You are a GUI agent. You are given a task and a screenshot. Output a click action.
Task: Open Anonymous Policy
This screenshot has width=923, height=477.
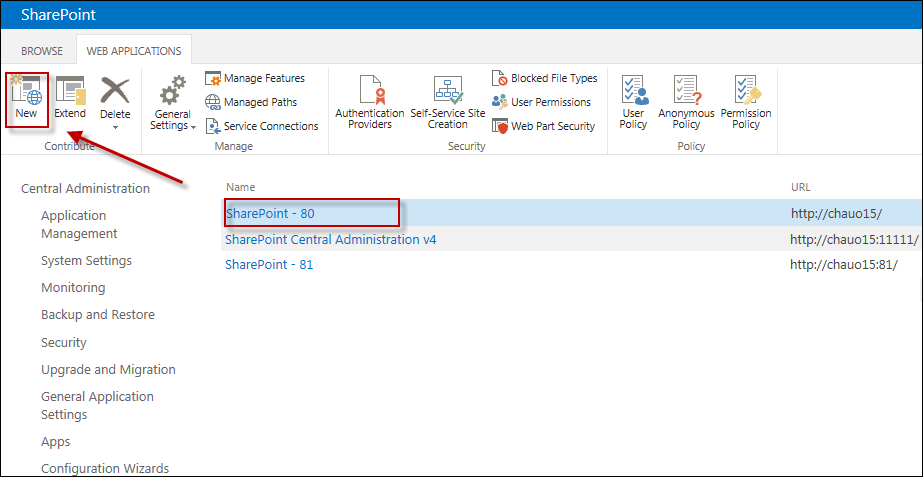tap(686, 102)
